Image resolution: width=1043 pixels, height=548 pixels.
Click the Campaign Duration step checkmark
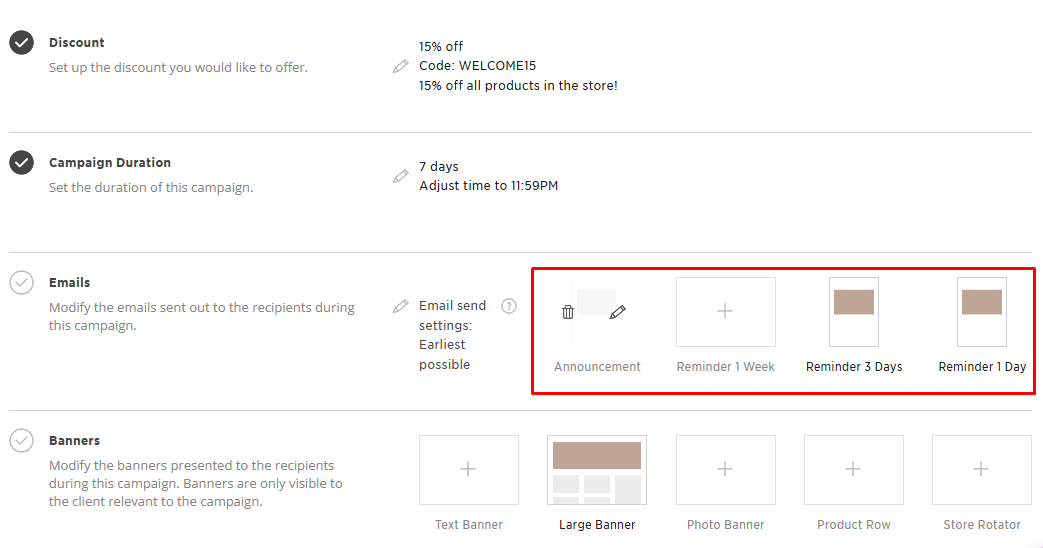coord(22,162)
